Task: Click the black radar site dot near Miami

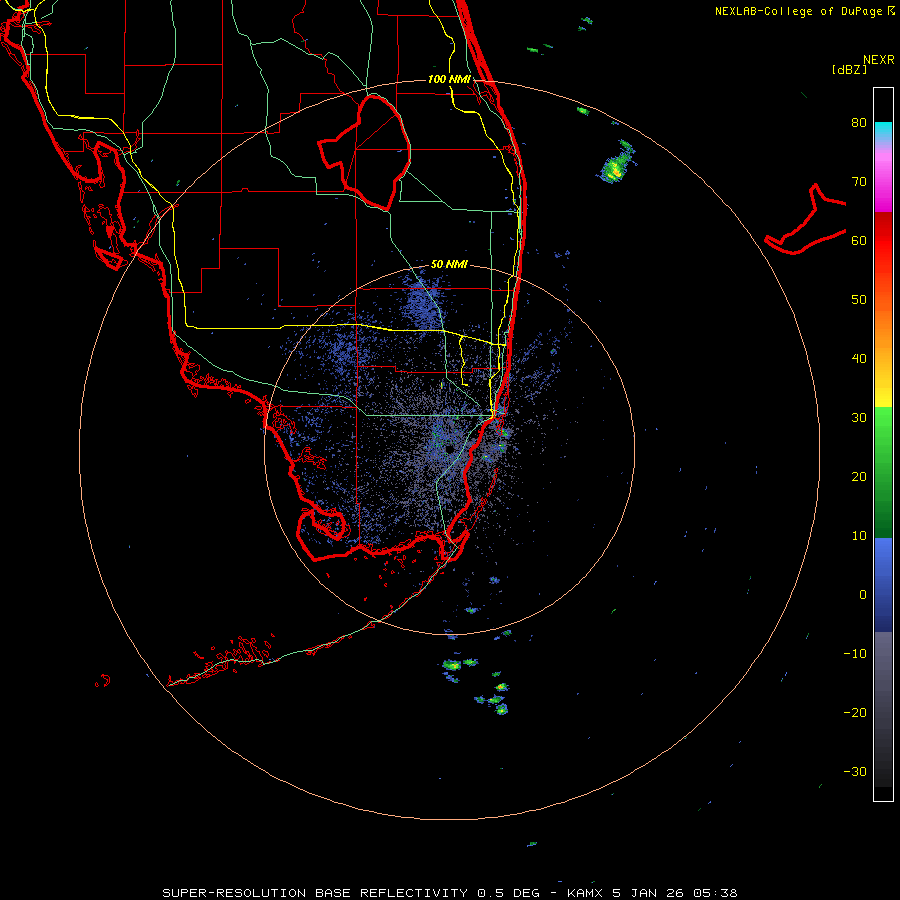Action: 449,449
